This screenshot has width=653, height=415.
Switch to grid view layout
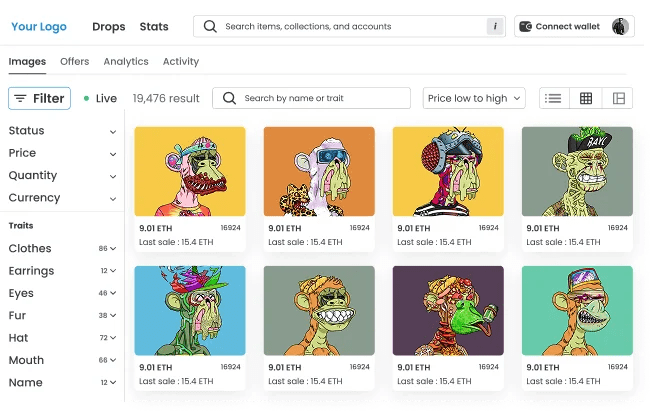(586, 98)
